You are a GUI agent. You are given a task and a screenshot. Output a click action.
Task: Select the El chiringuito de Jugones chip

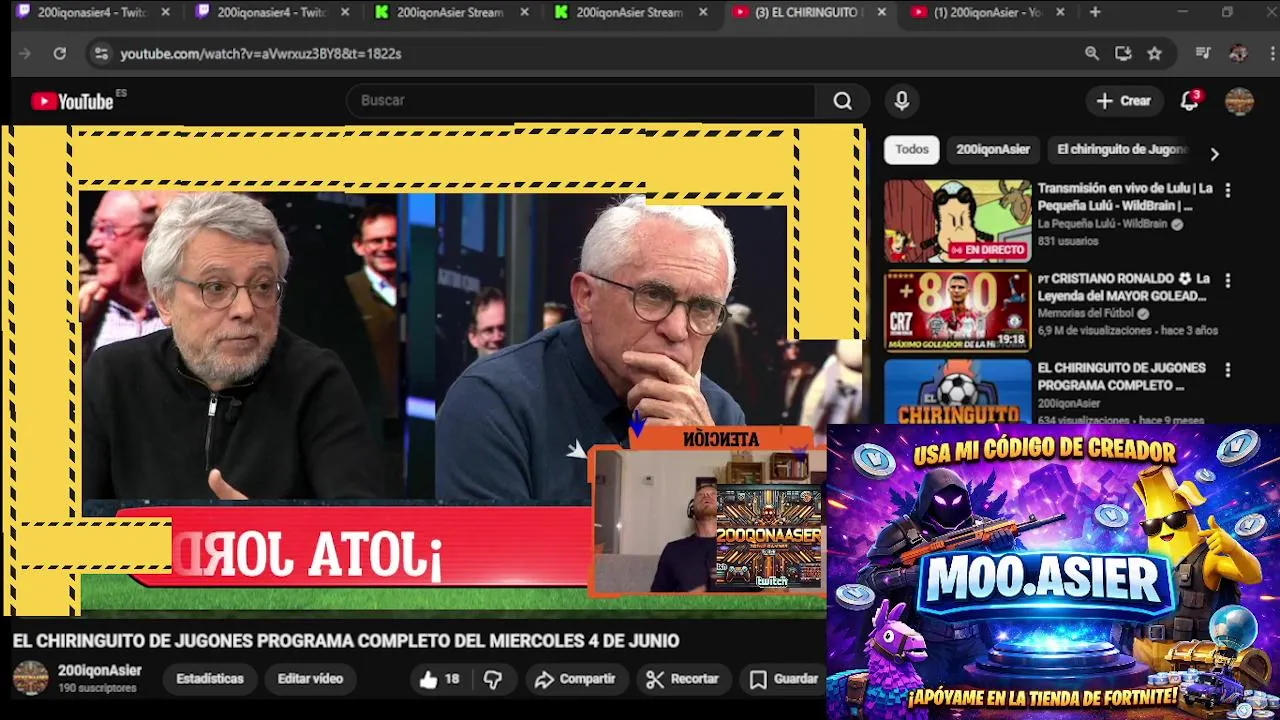[1122, 150]
